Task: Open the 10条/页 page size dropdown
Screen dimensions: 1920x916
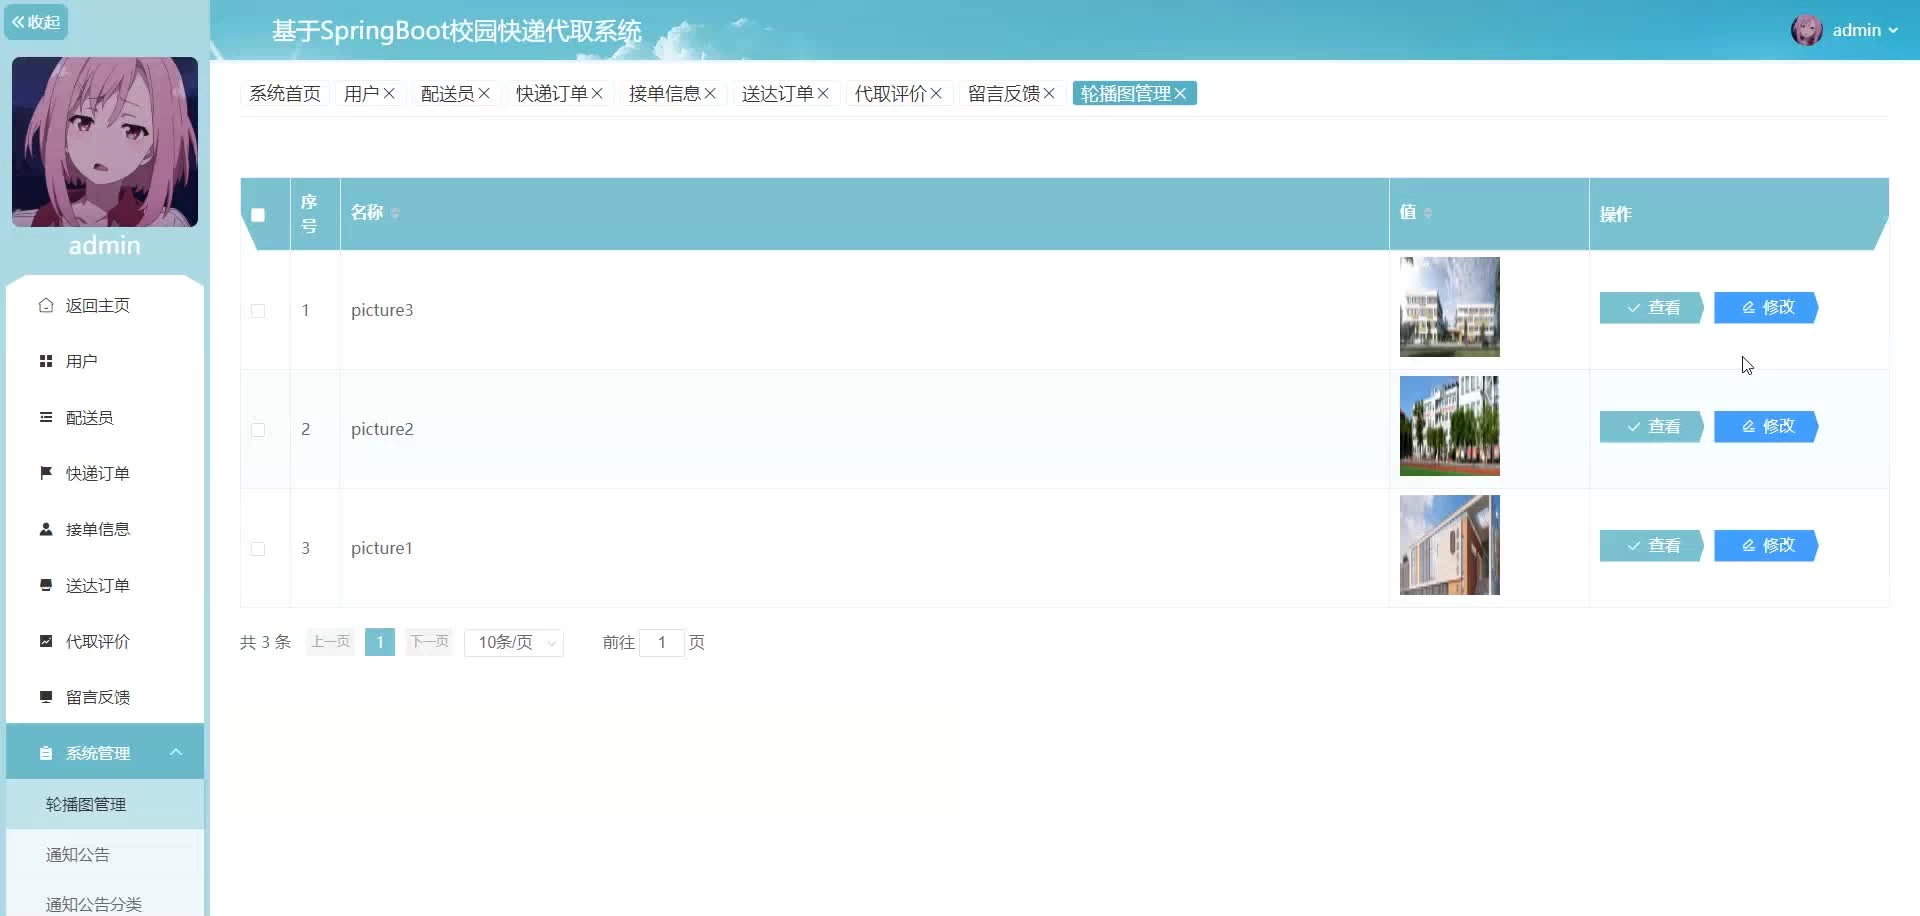Action: click(x=514, y=642)
